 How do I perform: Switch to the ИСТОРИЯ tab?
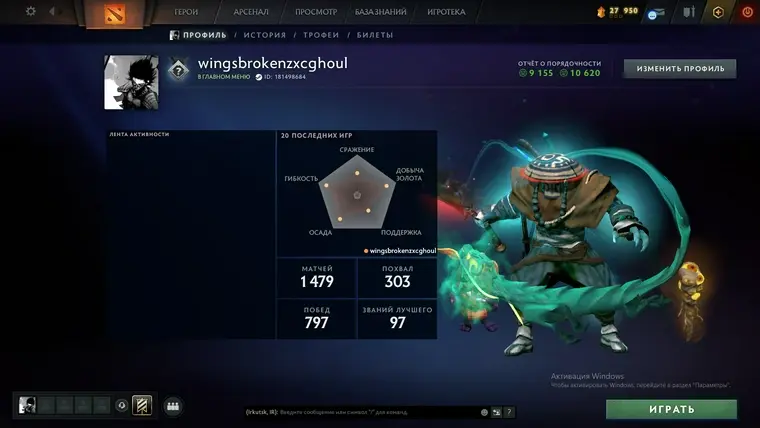[x=265, y=35]
